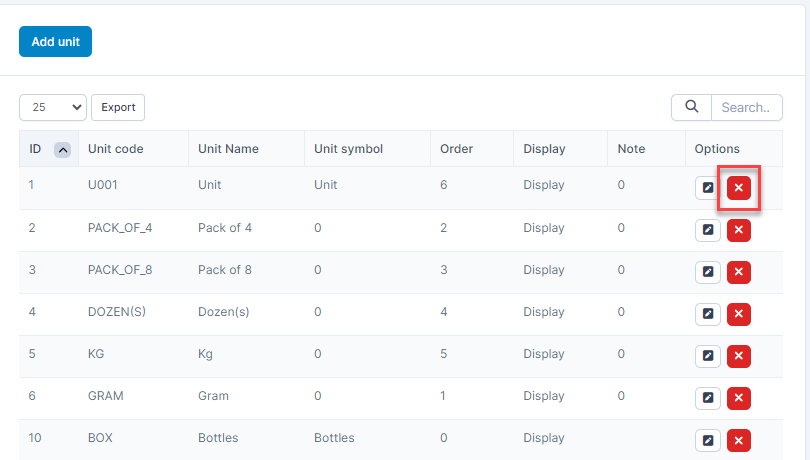Image resolution: width=810 pixels, height=460 pixels.
Task: Sort by Unit code column header
Action: click(x=115, y=149)
